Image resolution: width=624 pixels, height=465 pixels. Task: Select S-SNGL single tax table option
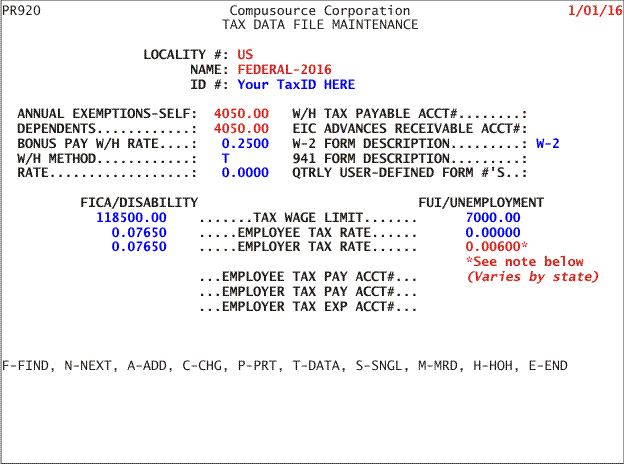tap(379, 366)
